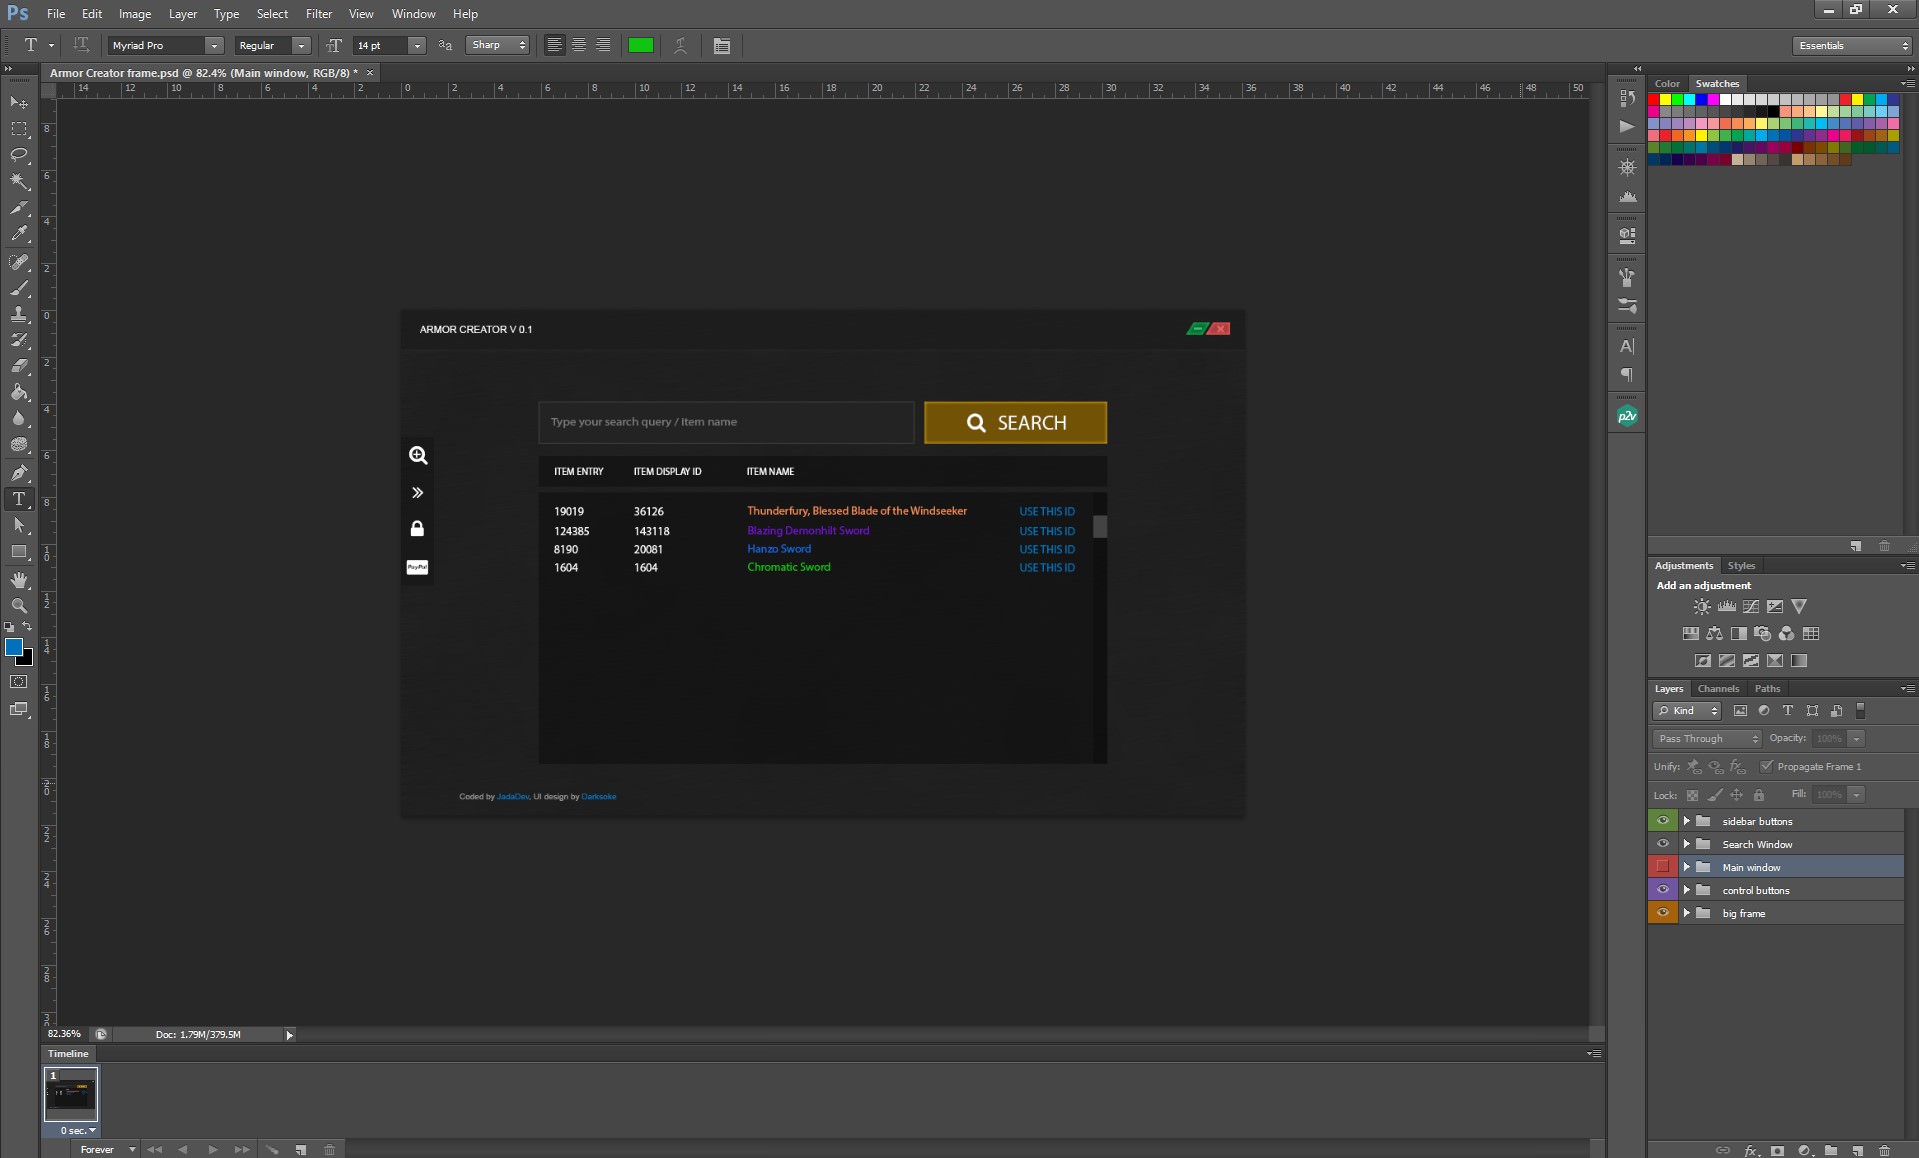Viewport: 1919px width, 1158px height.
Task: Select the Zoom tool in toolbox
Action: coord(19,606)
